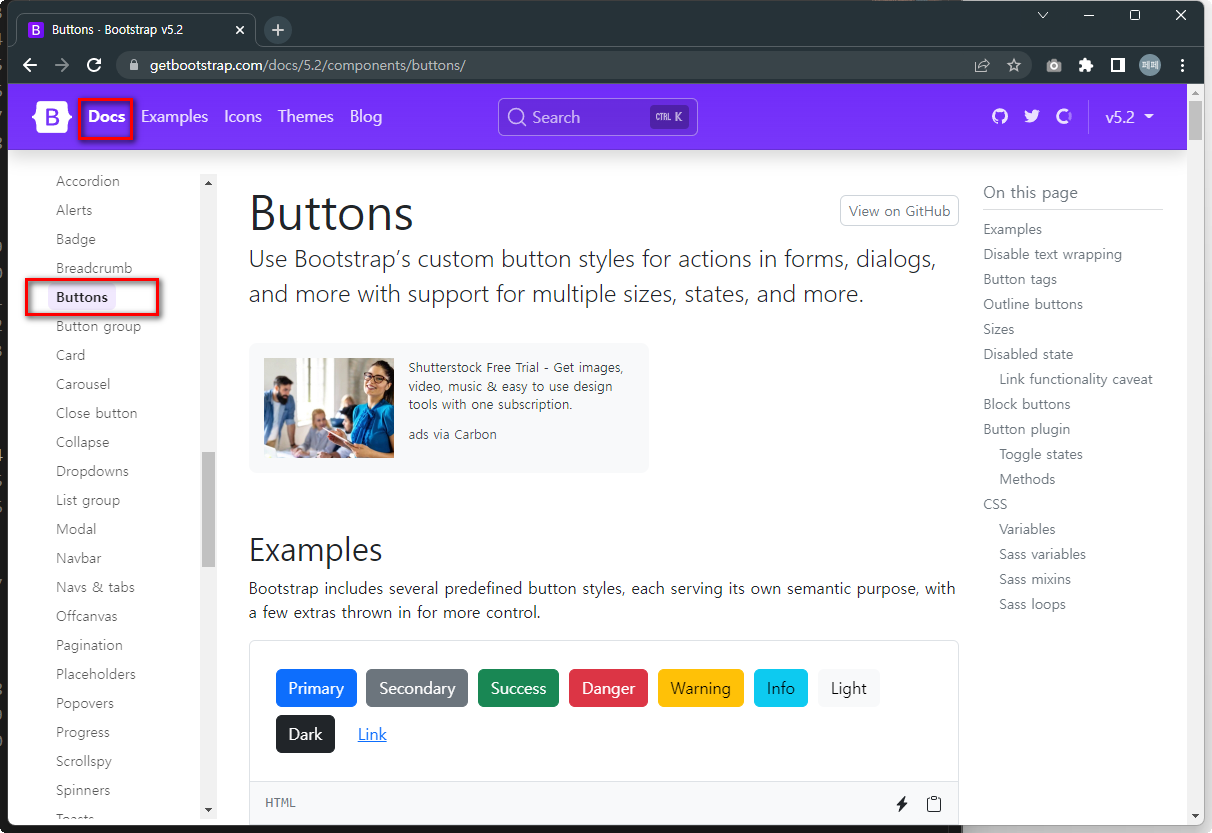Image resolution: width=1212 pixels, height=833 pixels.
Task: Click the browser forward arrow
Action: (62, 65)
